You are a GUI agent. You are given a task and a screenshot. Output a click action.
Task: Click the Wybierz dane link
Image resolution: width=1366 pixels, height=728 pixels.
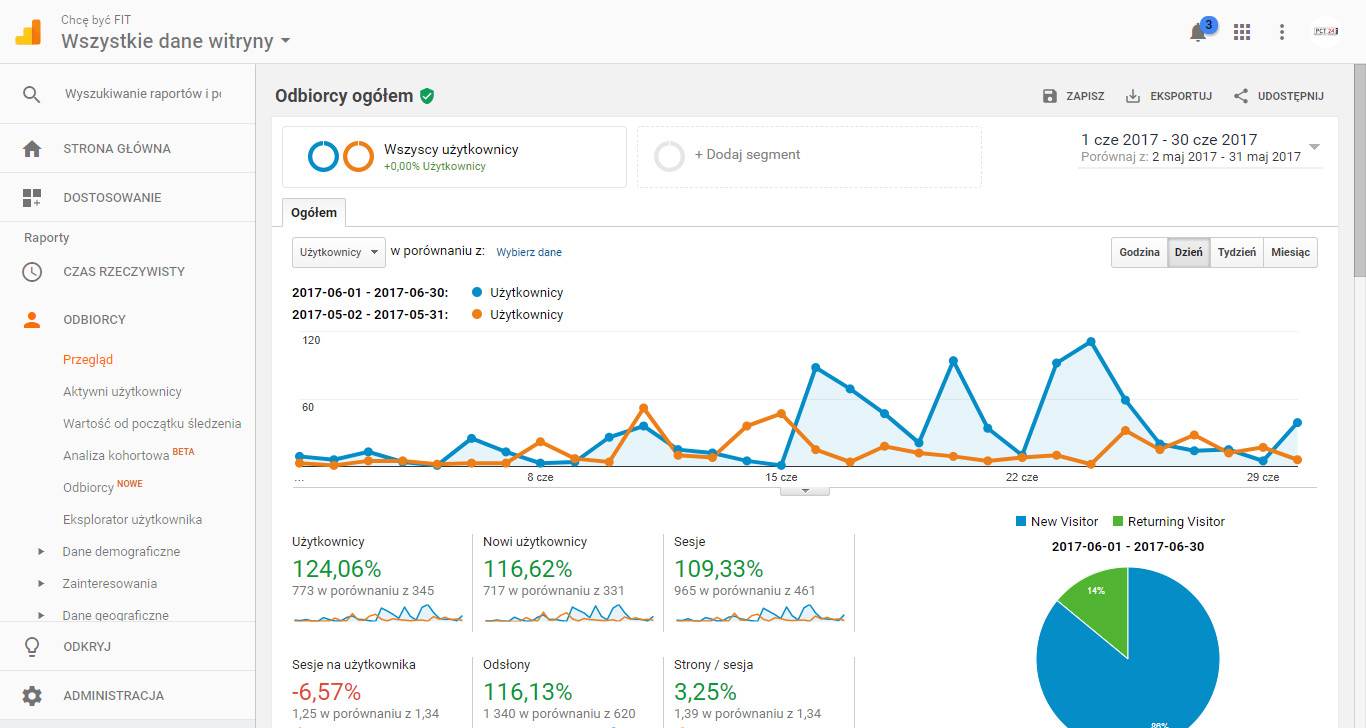point(529,252)
